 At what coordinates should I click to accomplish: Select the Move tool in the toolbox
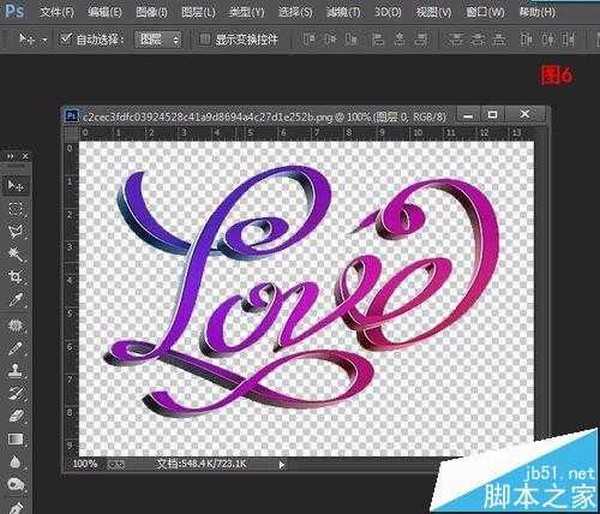tap(16, 186)
